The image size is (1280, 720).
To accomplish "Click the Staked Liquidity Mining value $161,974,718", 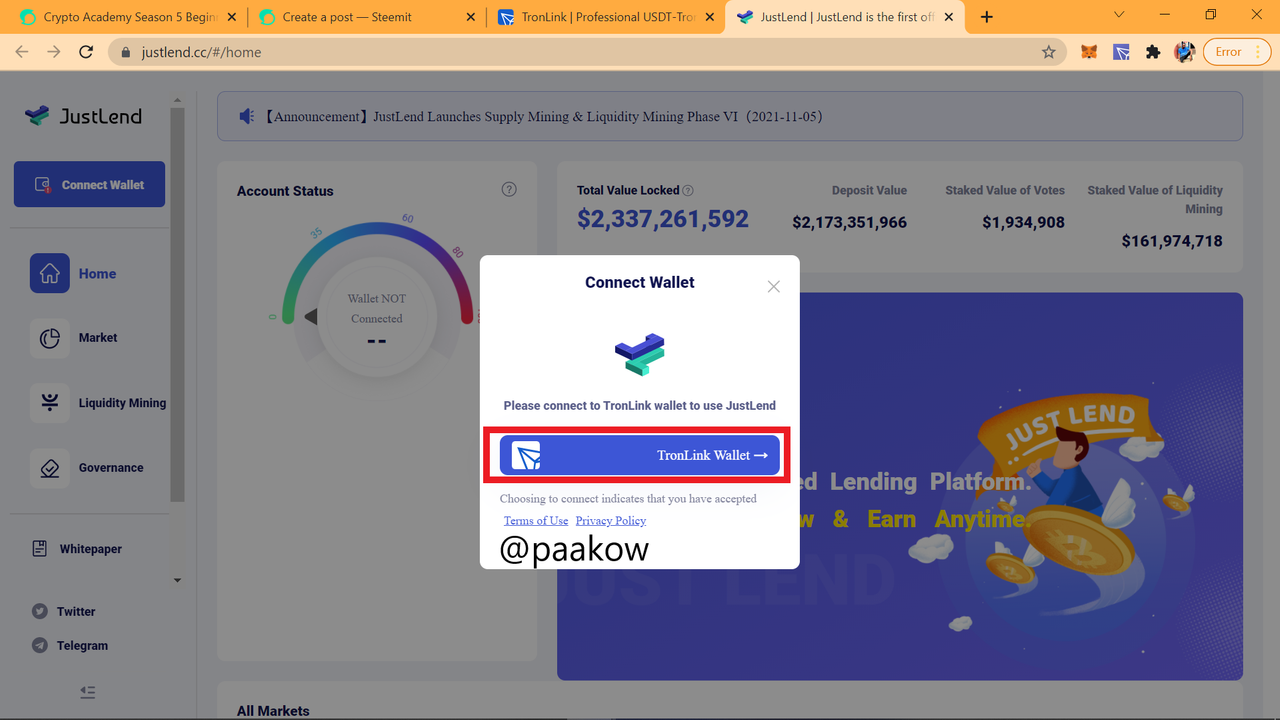I will 1172,241.
